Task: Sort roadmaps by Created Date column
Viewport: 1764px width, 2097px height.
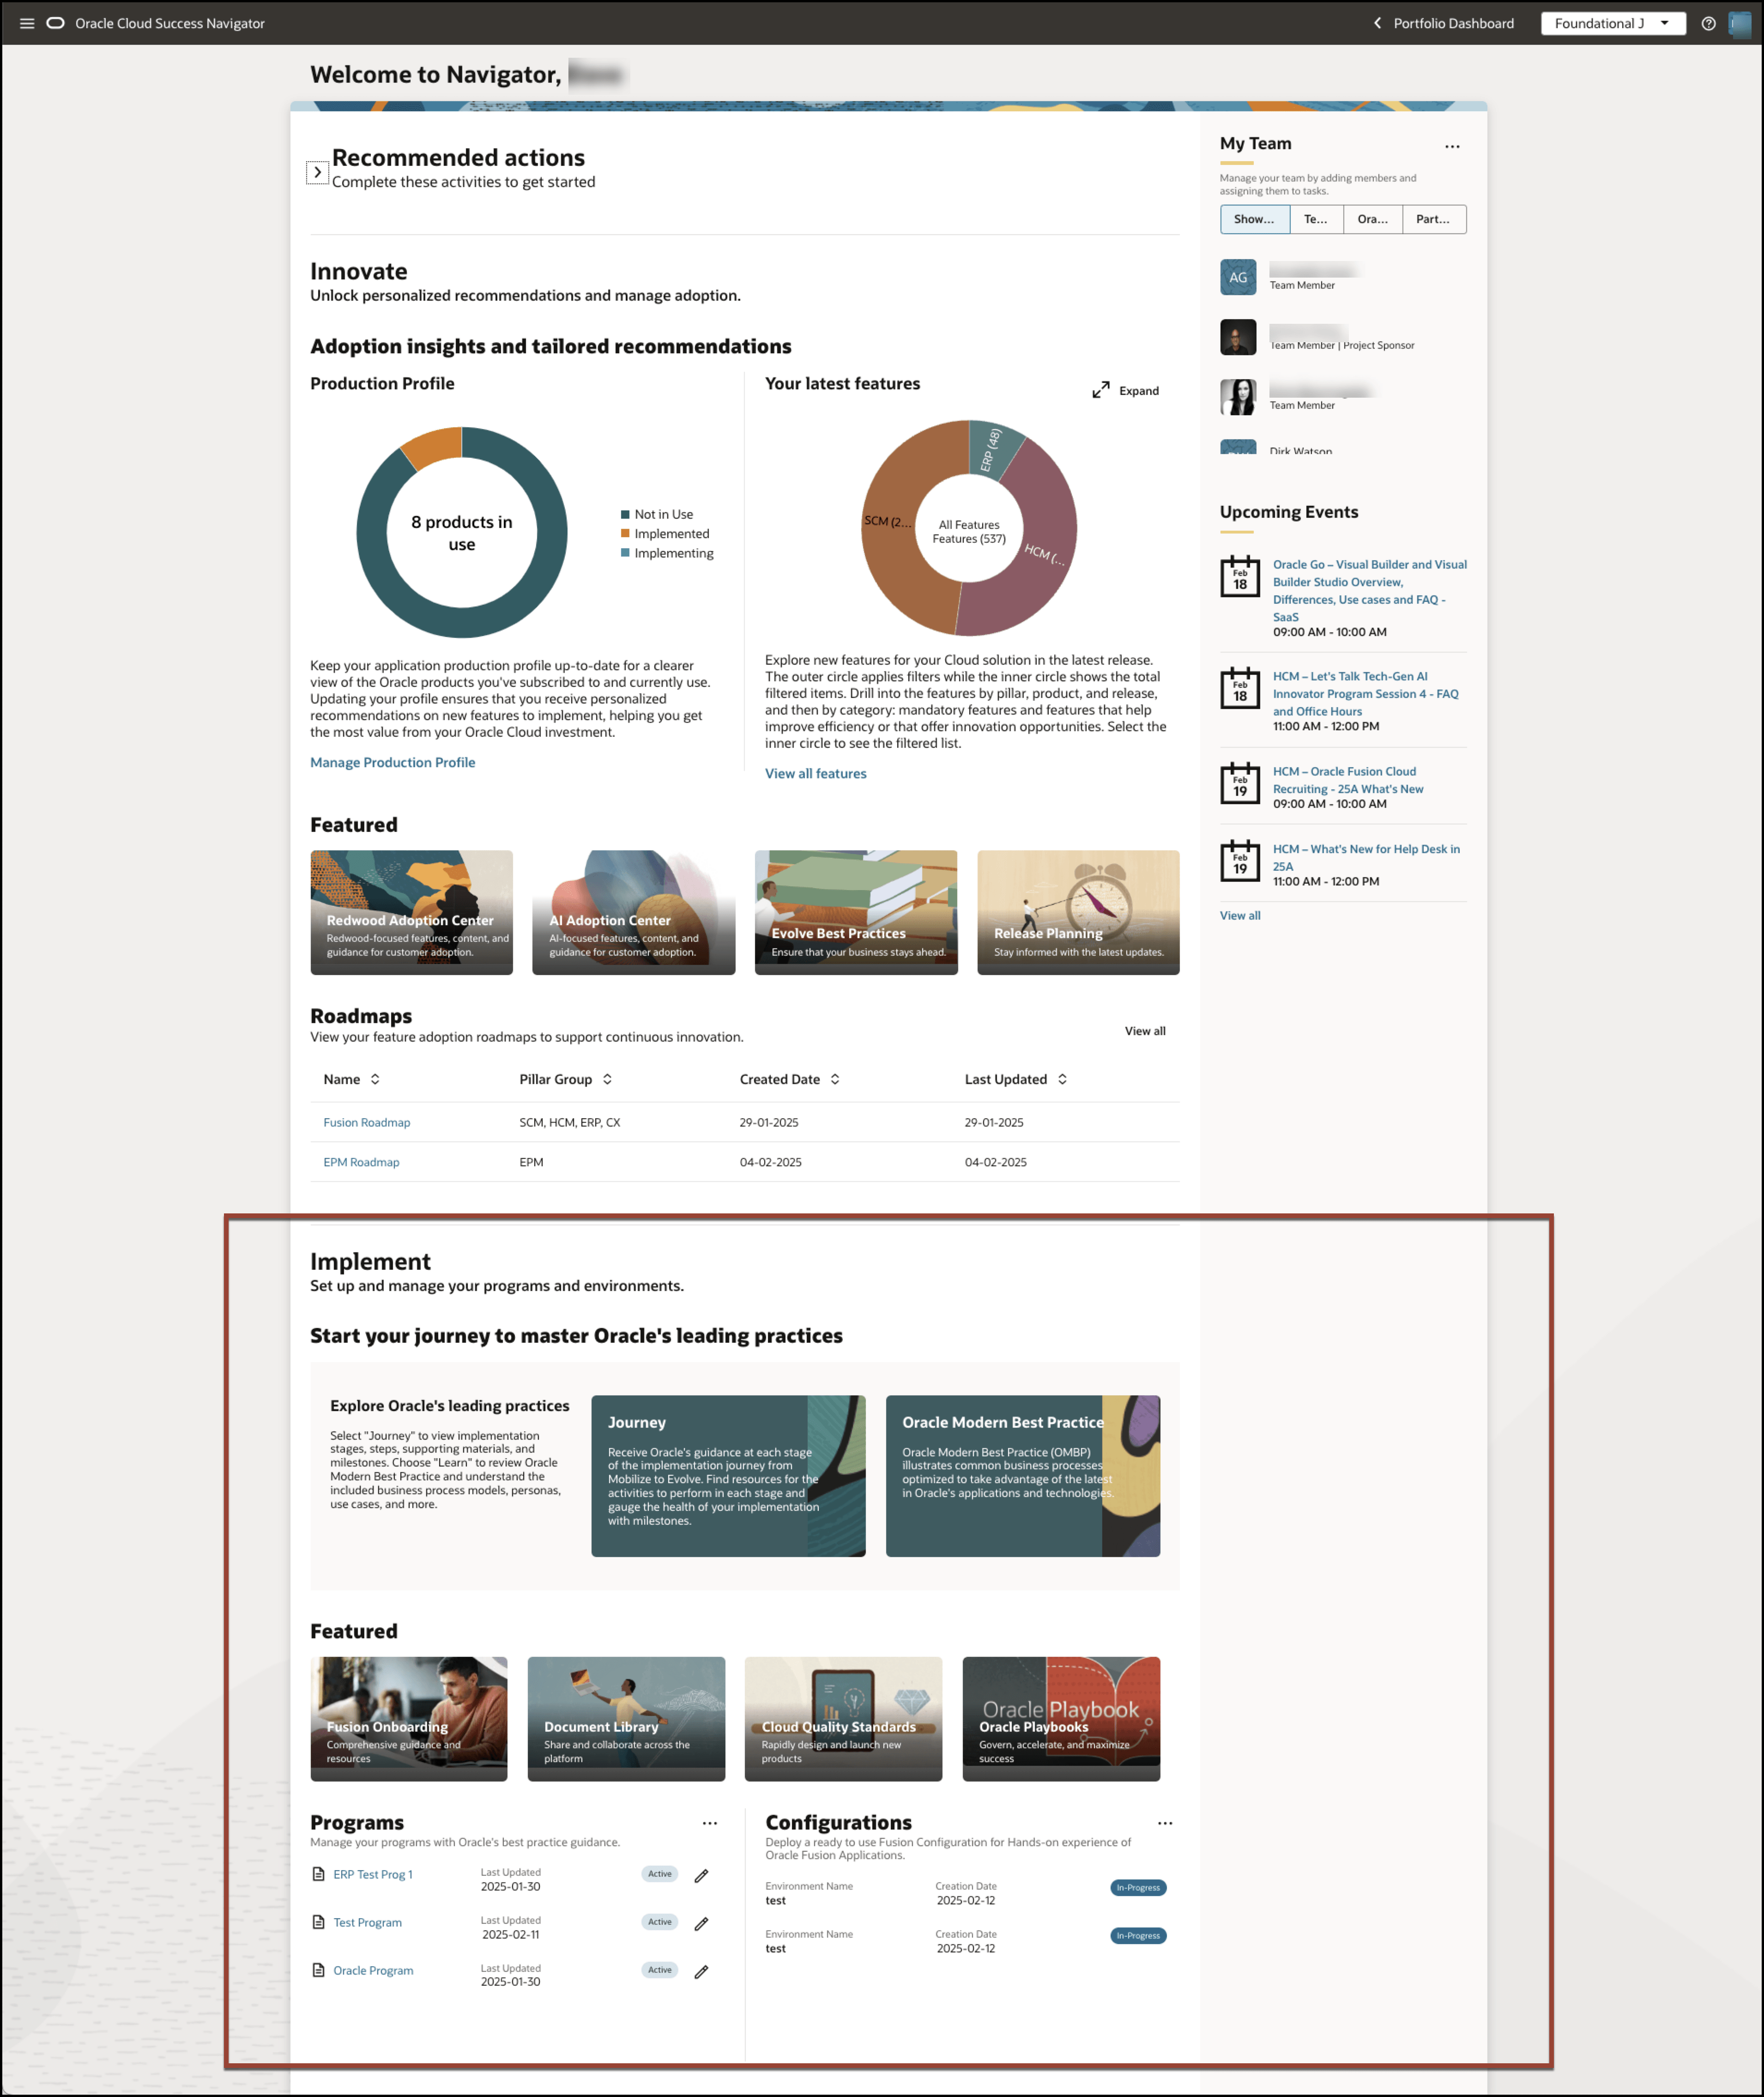Action: 835,1079
